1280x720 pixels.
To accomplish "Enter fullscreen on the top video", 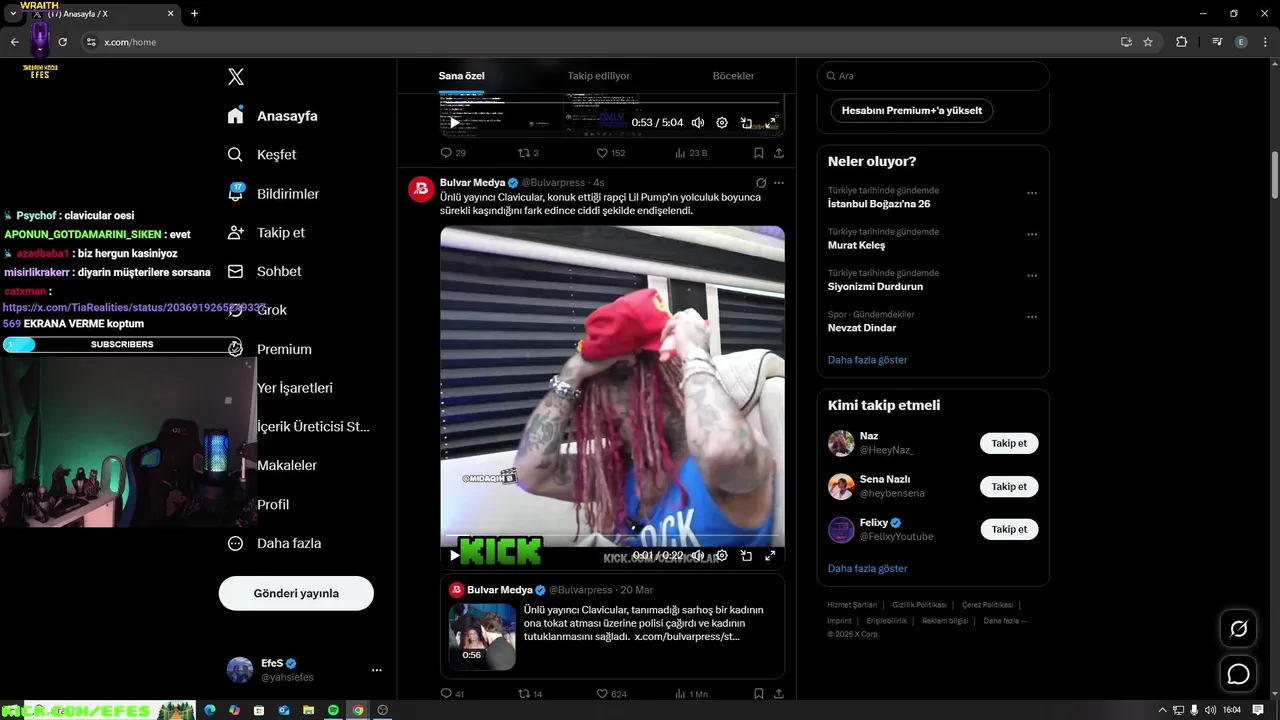I will coord(770,123).
